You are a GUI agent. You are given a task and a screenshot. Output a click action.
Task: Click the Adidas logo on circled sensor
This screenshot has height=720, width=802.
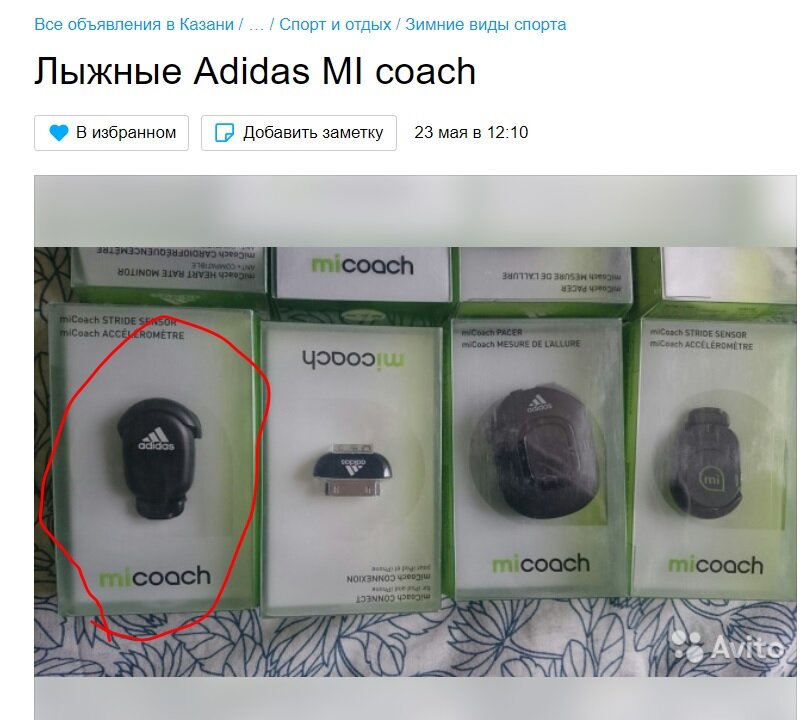point(157,439)
